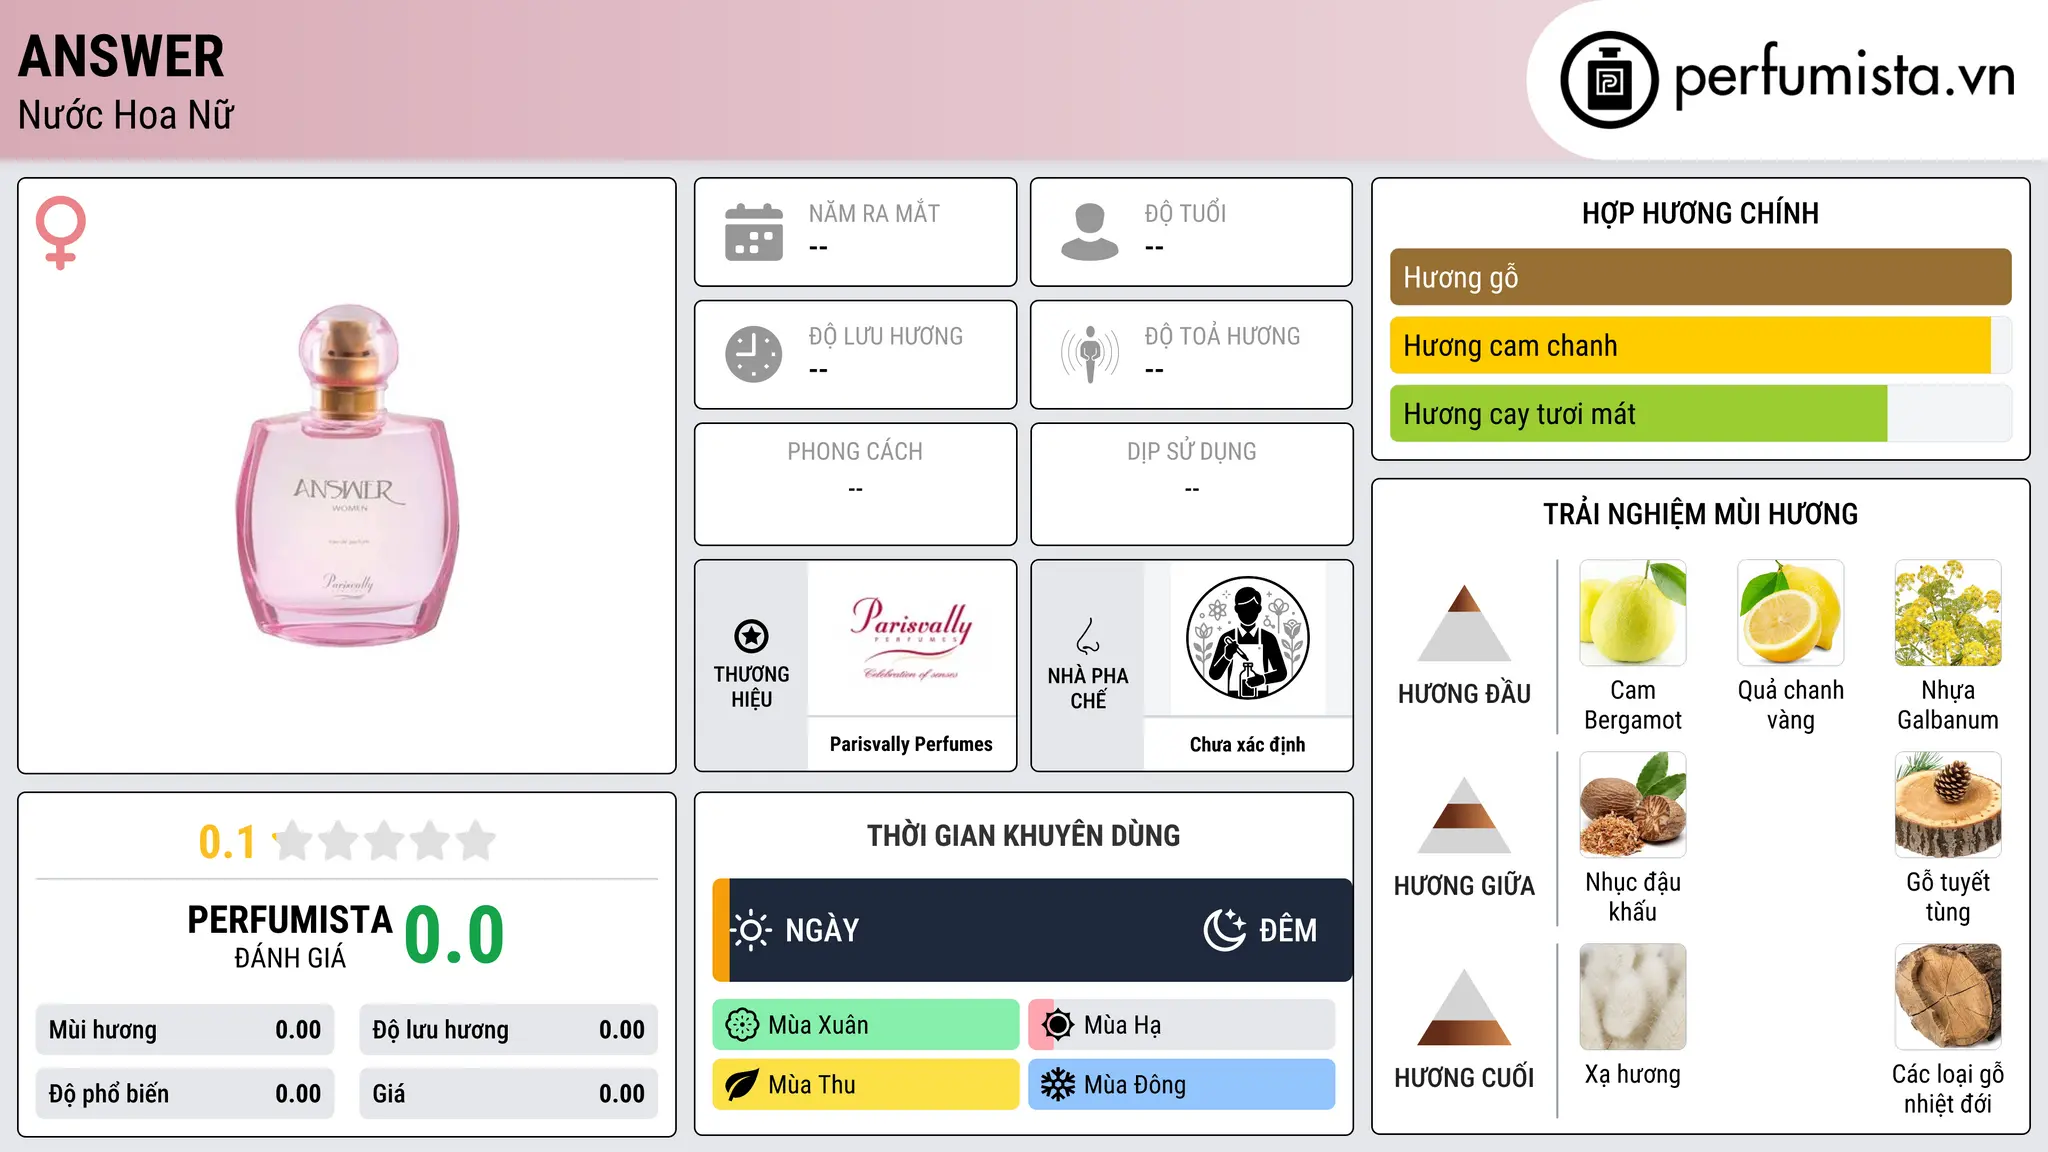2048x1152 pixels.
Task: Click the ANSWER product title
Action: 121,56
